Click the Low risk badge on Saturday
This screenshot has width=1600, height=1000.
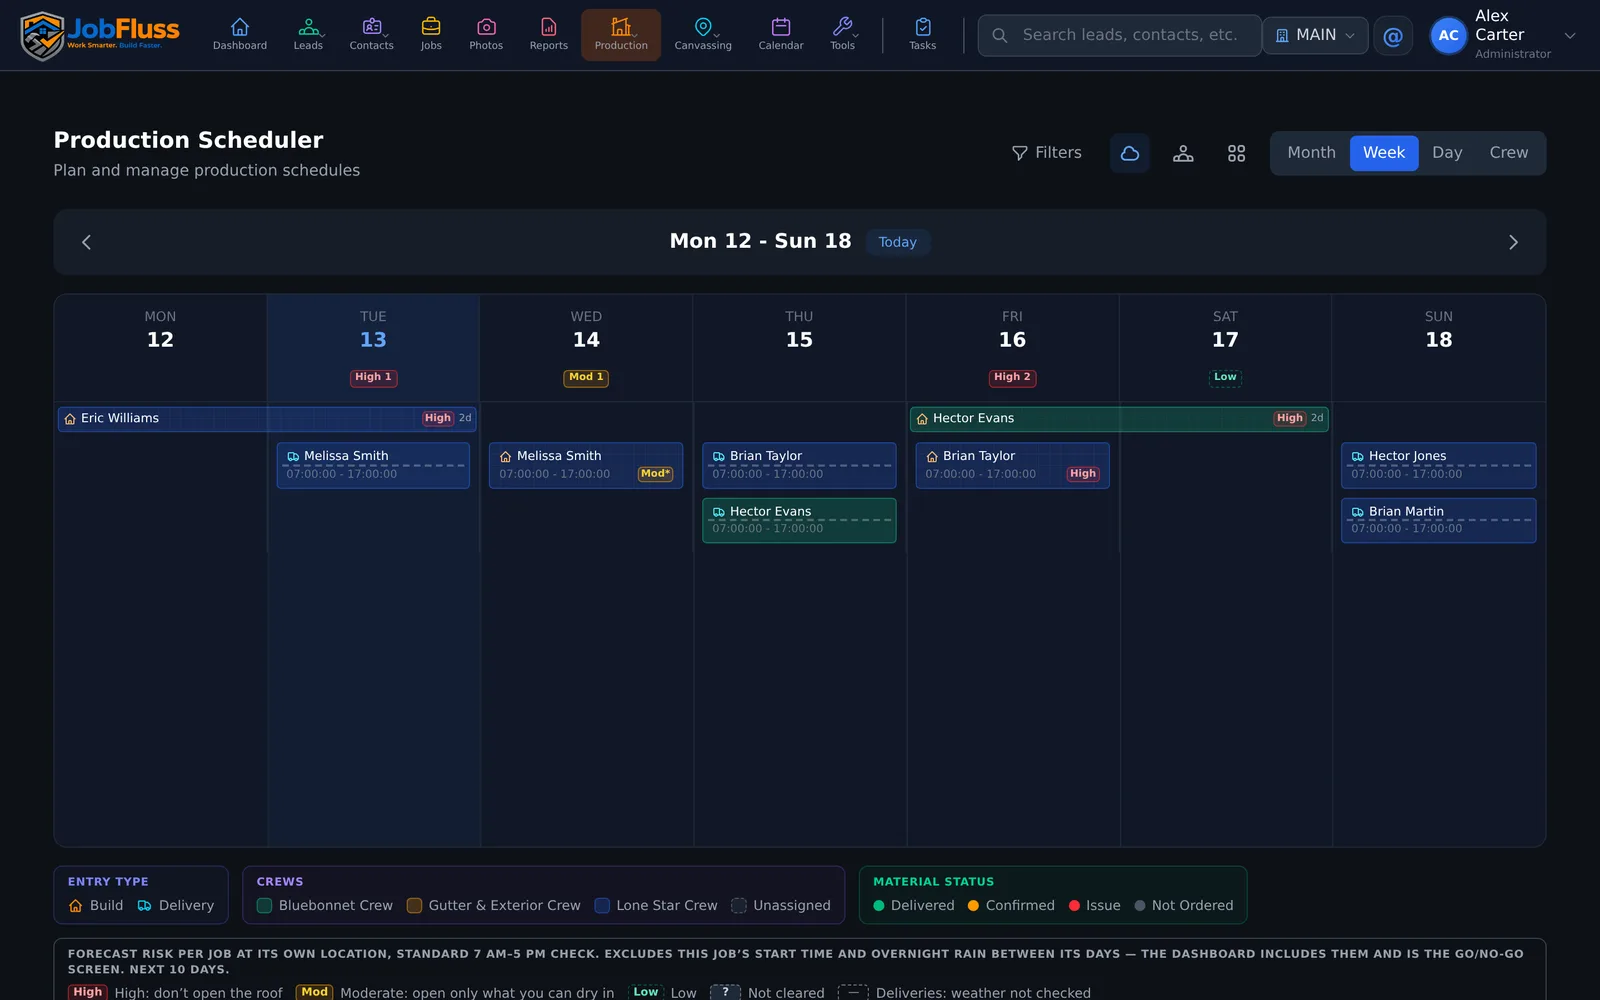point(1225,377)
